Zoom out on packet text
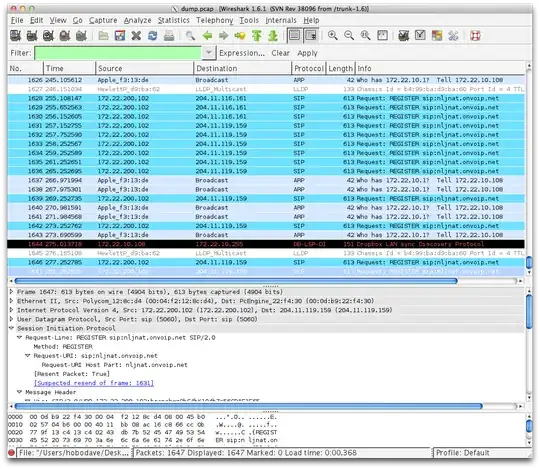 click(x=349, y=35)
